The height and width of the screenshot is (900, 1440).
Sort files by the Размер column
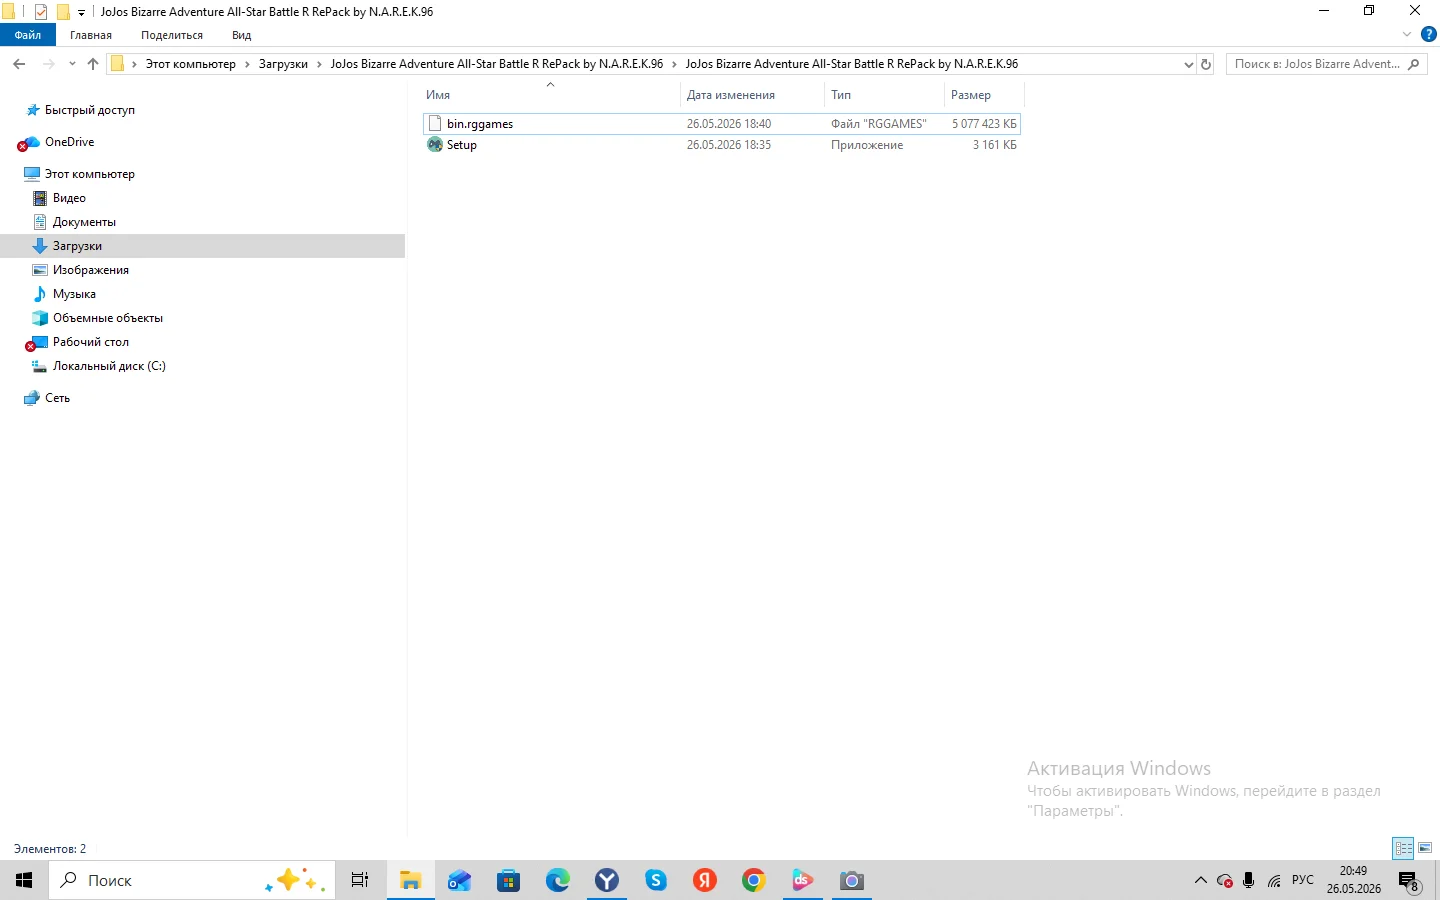[x=971, y=95]
